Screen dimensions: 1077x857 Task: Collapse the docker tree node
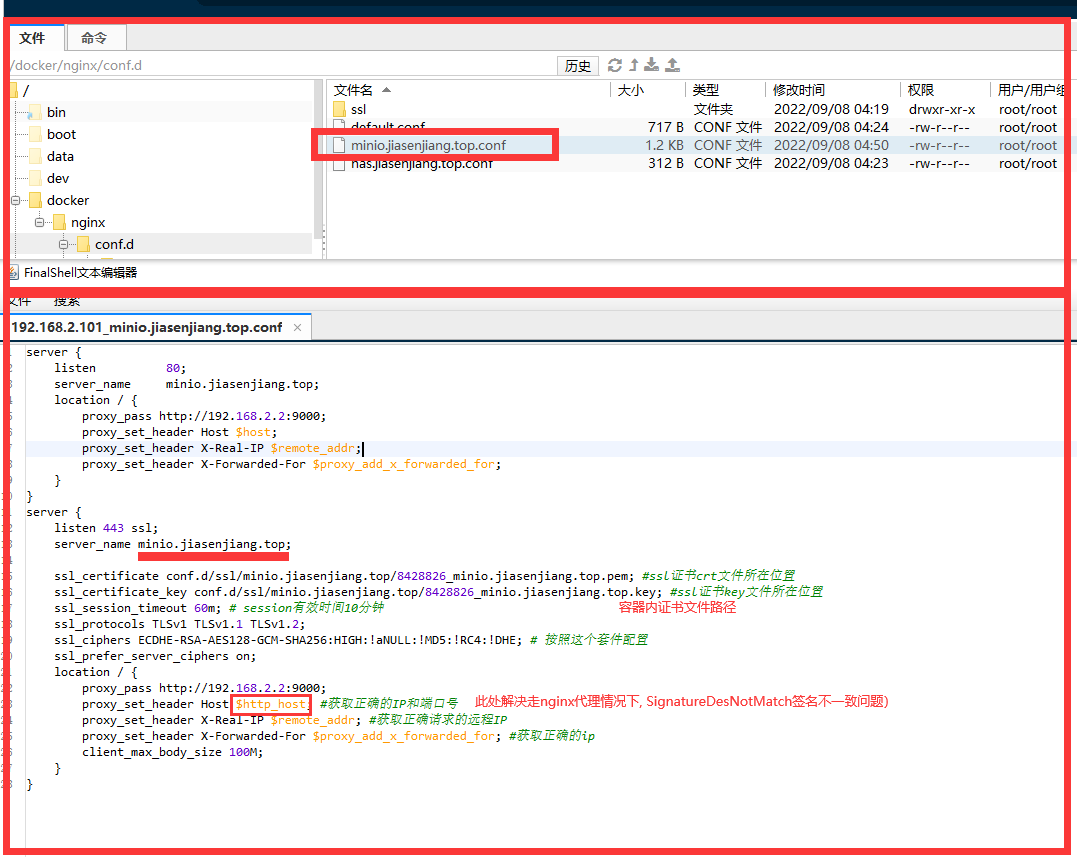point(17,200)
